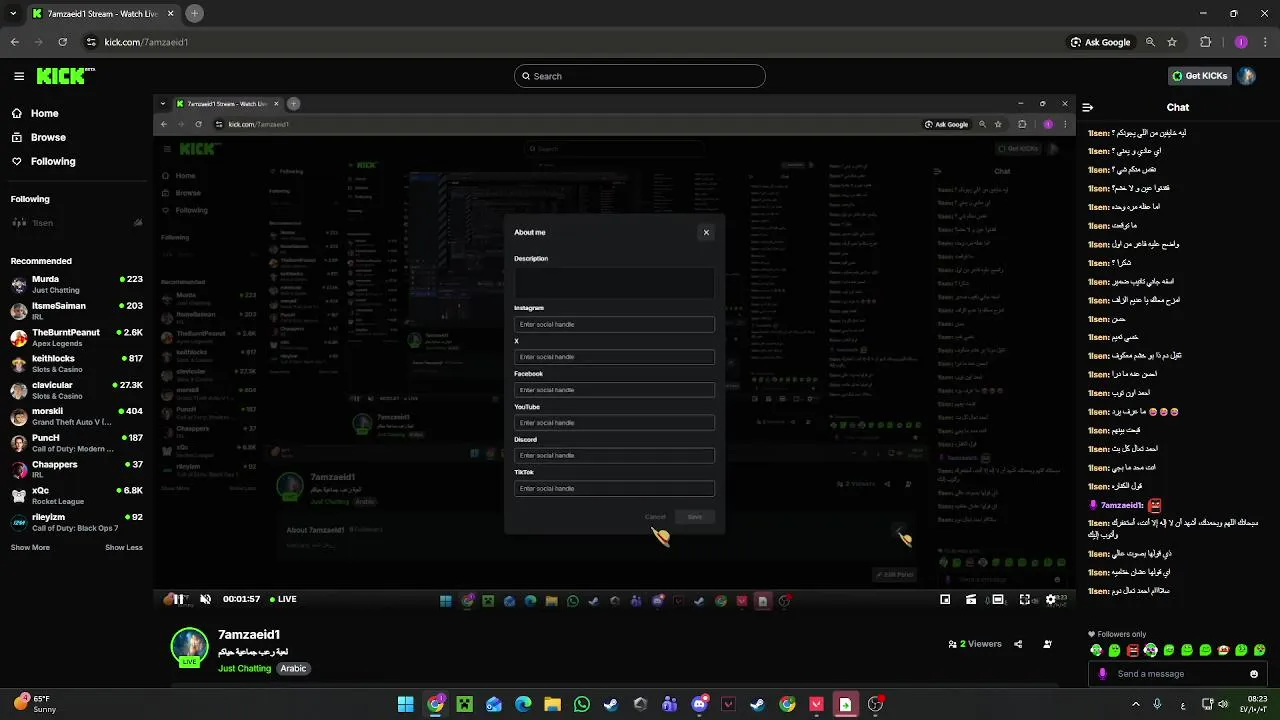Click the Followers only chat notice
Viewport: 1280px width, 720px height.
click(x=1117, y=634)
